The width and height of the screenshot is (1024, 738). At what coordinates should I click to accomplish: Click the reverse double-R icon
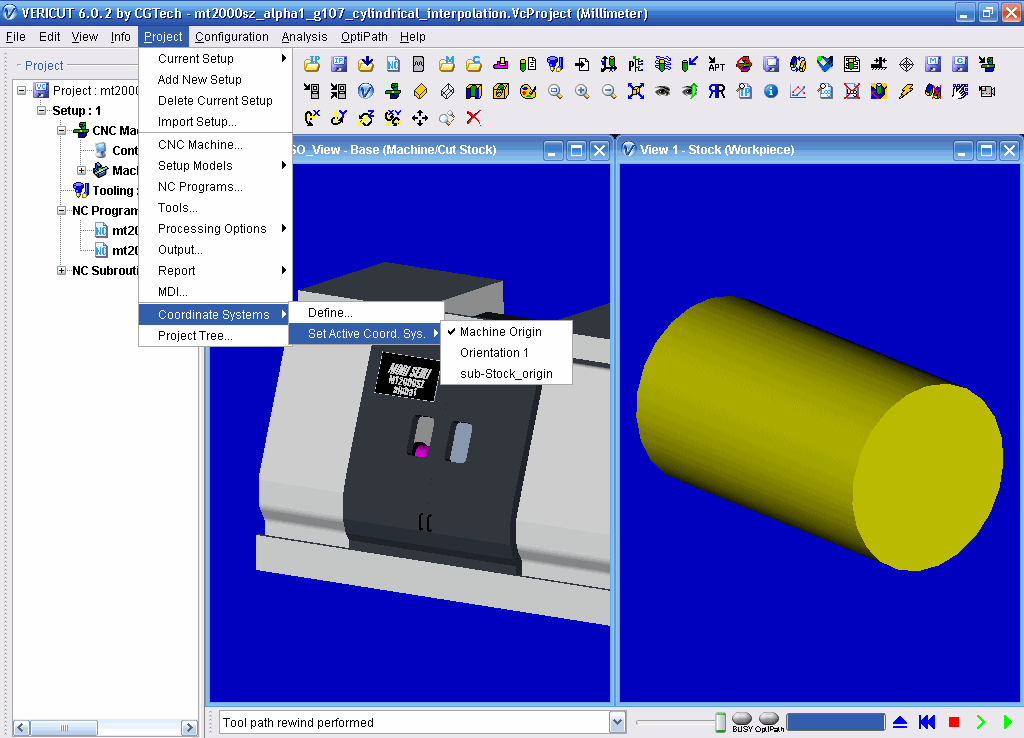716,91
